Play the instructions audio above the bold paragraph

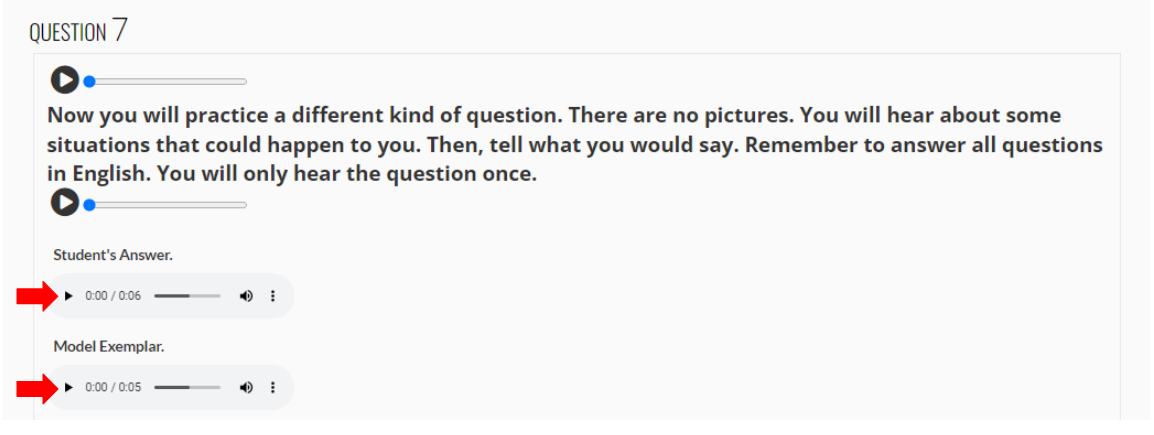65,79
